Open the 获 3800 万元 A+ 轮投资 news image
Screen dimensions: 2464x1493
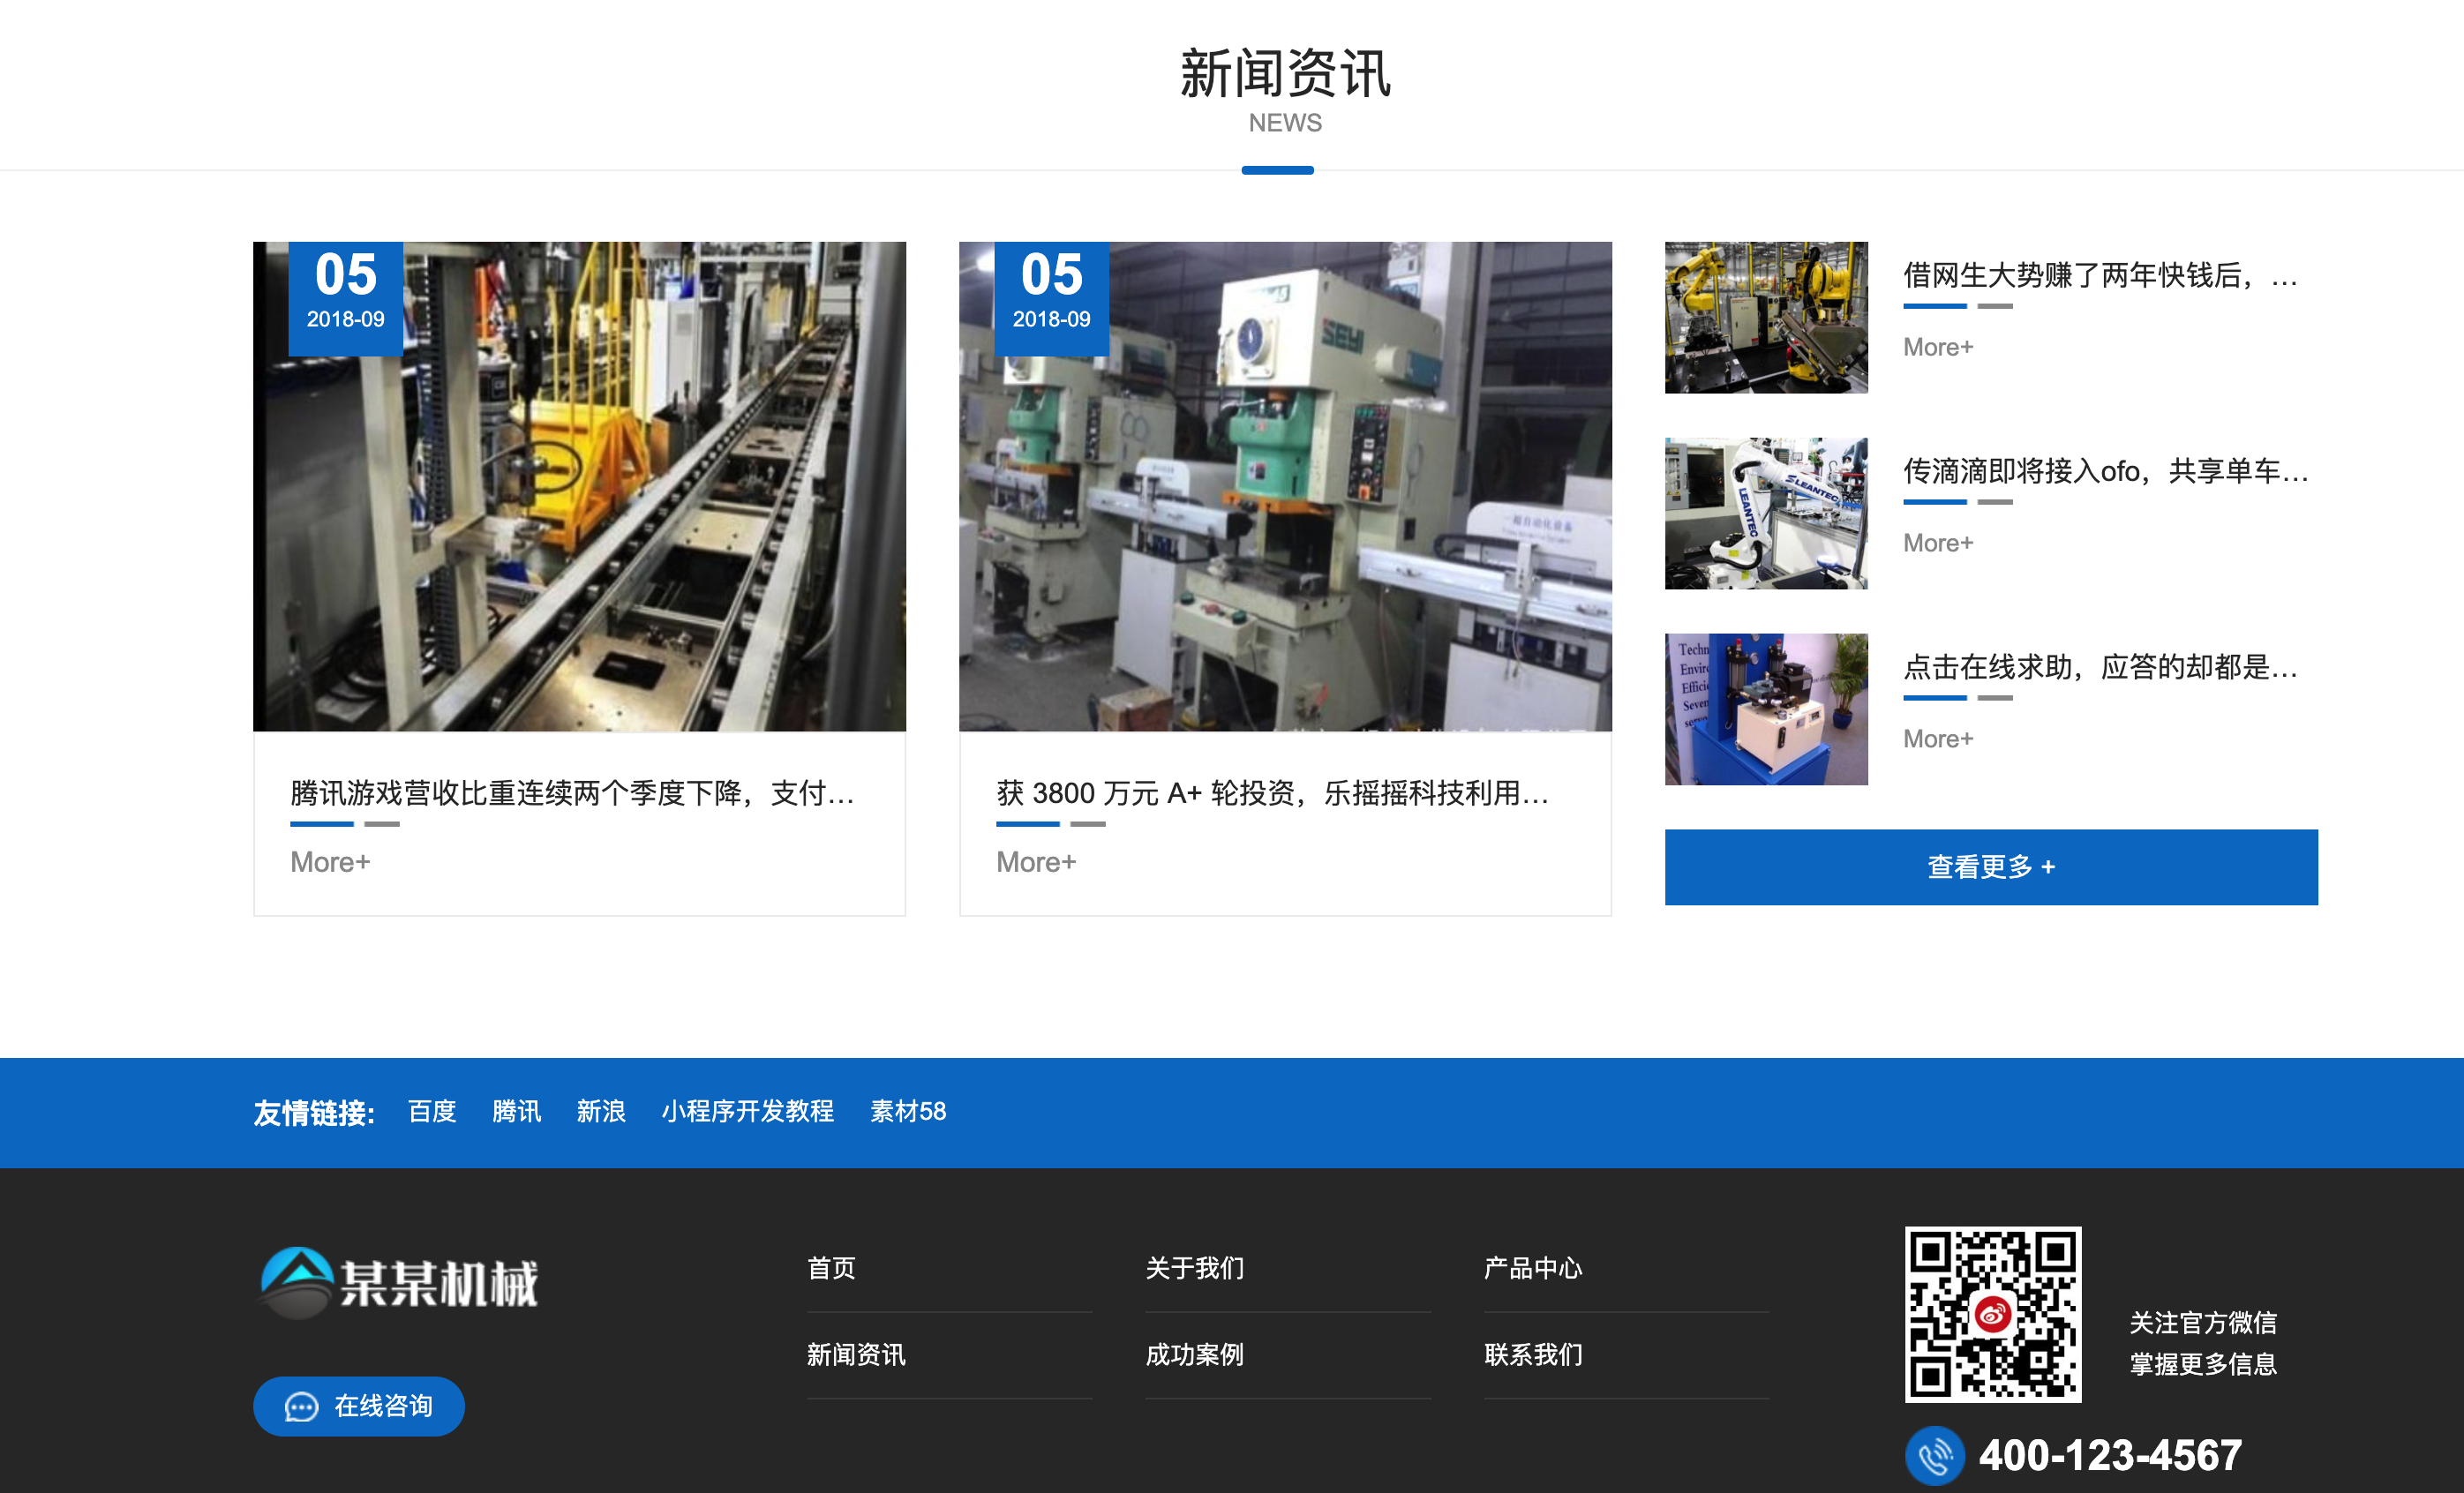(x=1285, y=486)
